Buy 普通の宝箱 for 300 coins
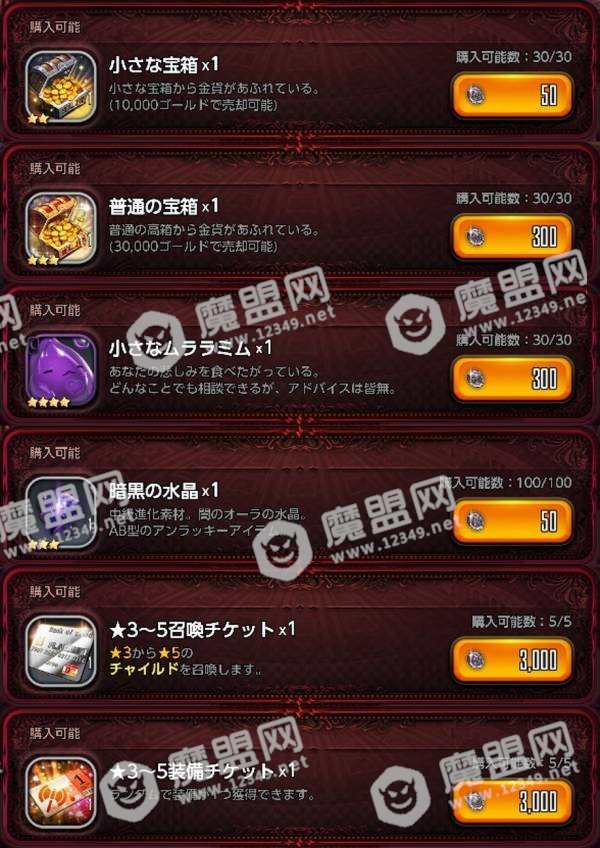Screen dimensions: 600x848 512,237
